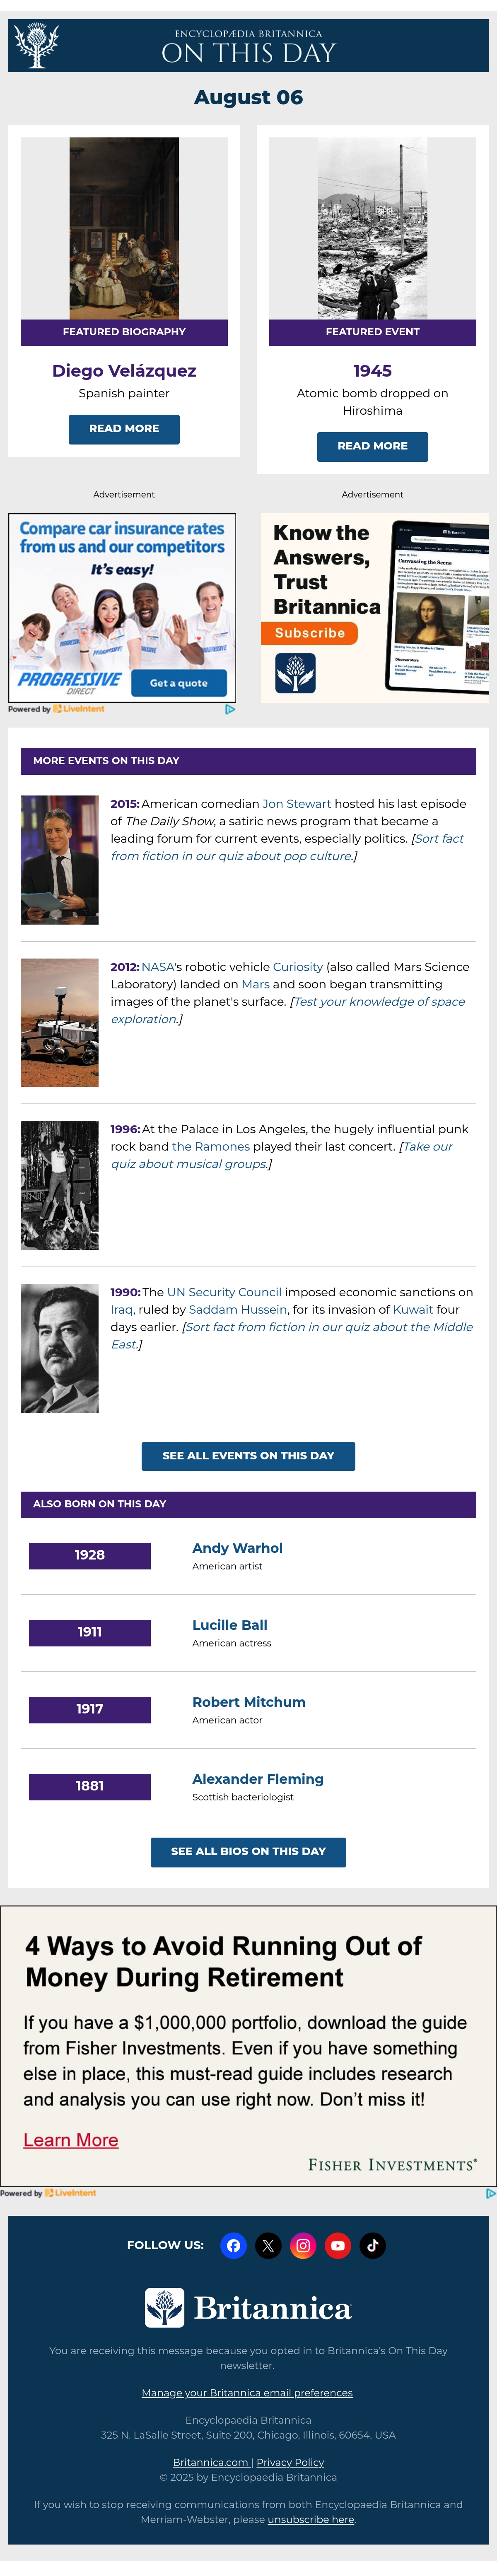Open the Jon Stewart link
This screenshot has width=497, height=2576.
(296, 803)
